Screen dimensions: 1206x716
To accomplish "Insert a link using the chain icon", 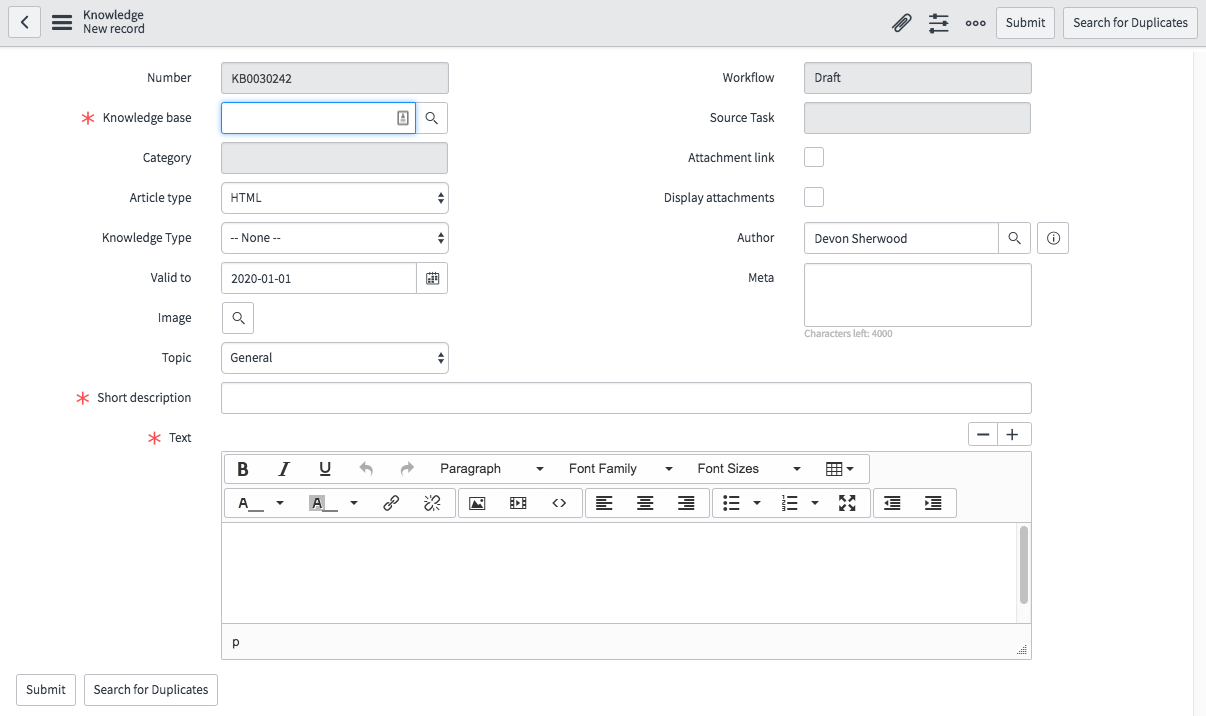I will tap(391, 503).
